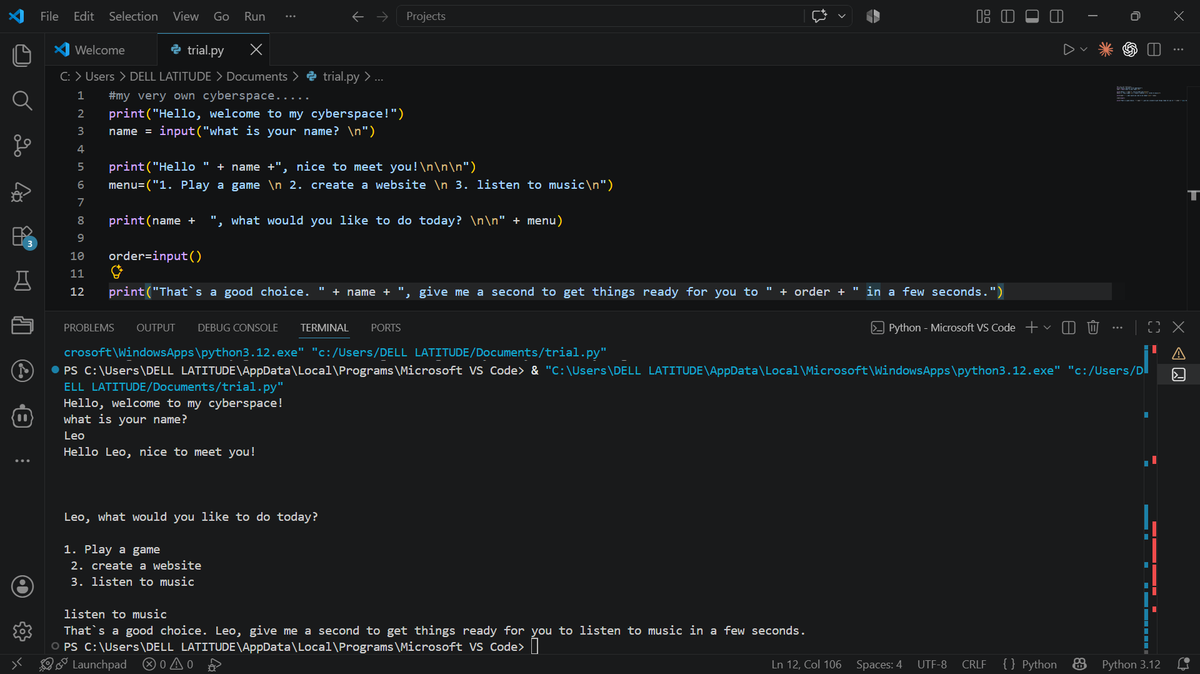1200x674 pixels.
Task: Select Python 3.12 interpreter in status bar
Action: [1131, 664]
